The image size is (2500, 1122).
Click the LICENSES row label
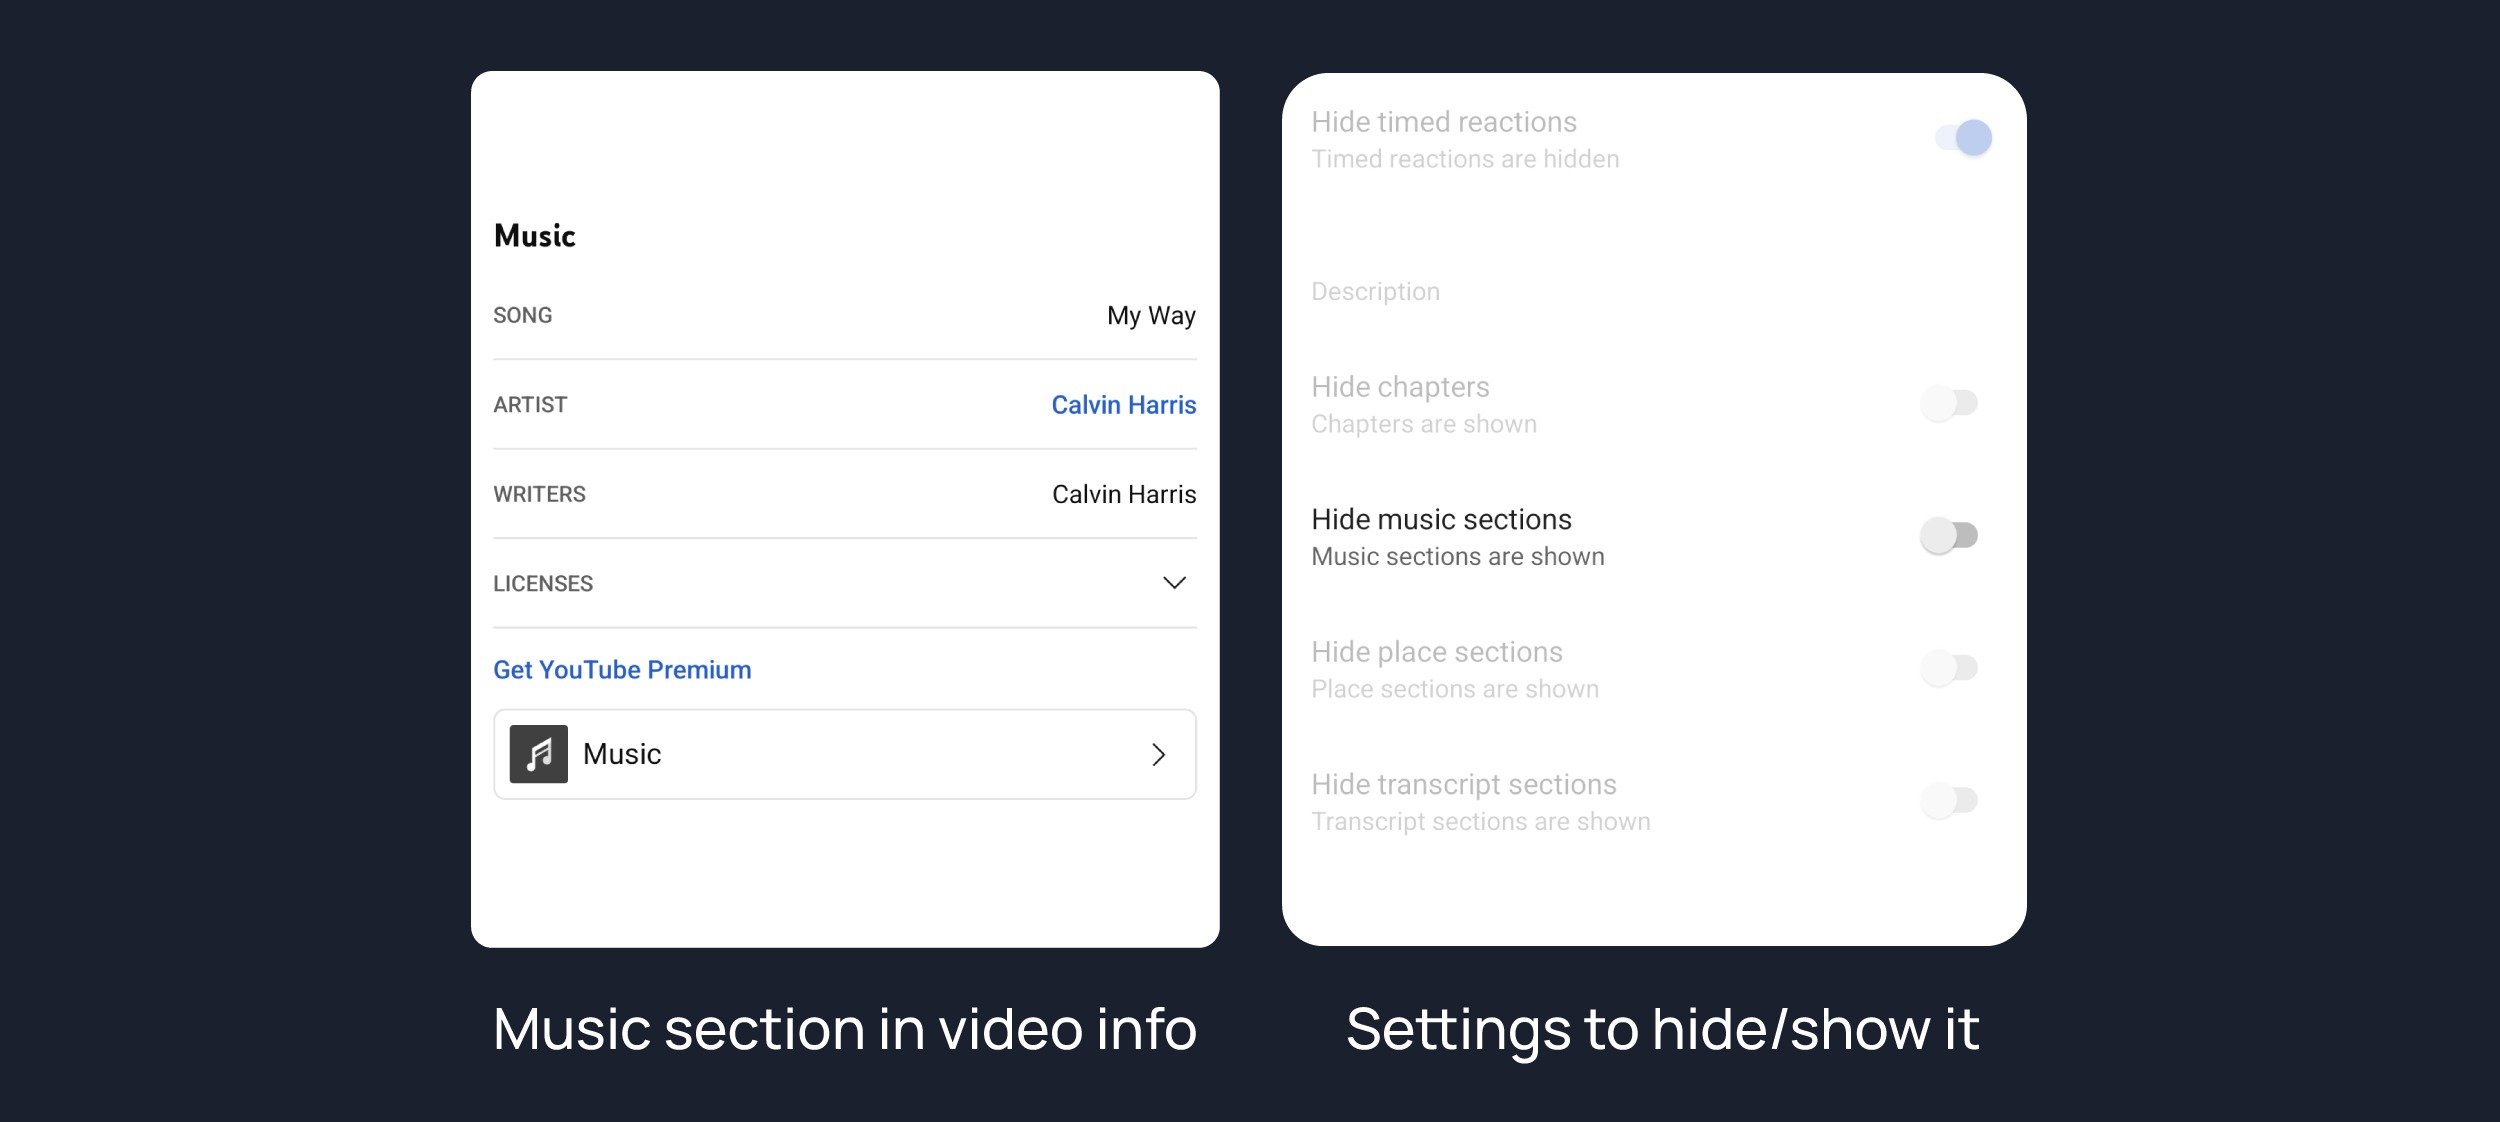[543, 584]
